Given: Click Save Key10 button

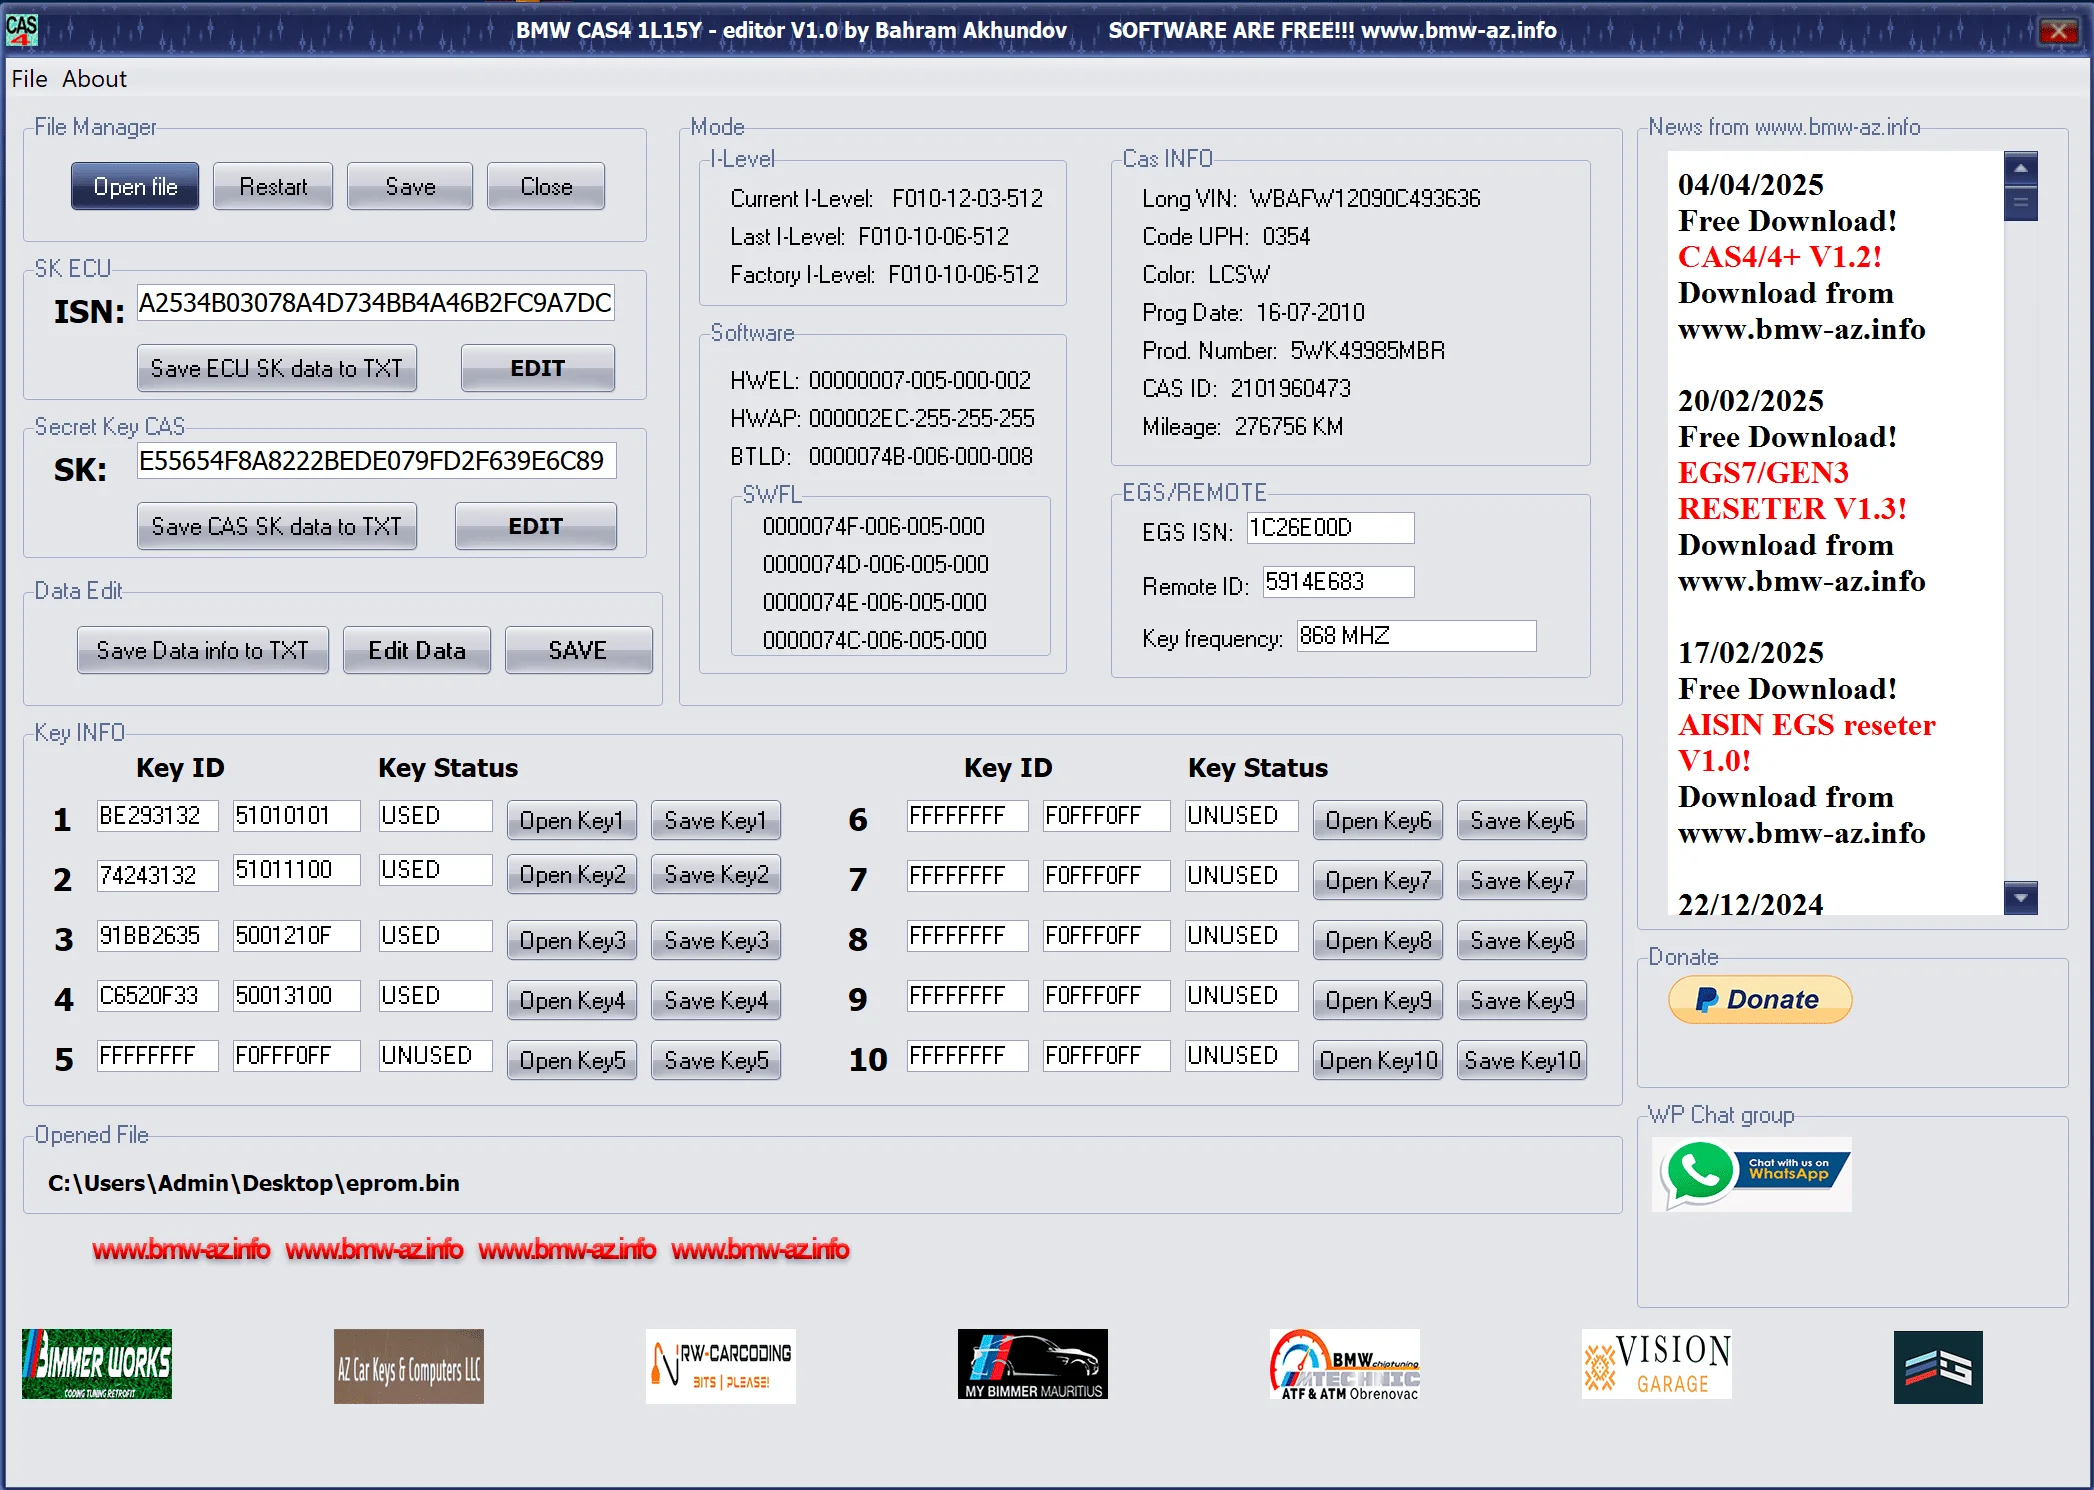Looking at the screenshot, I should 1522,1060.
